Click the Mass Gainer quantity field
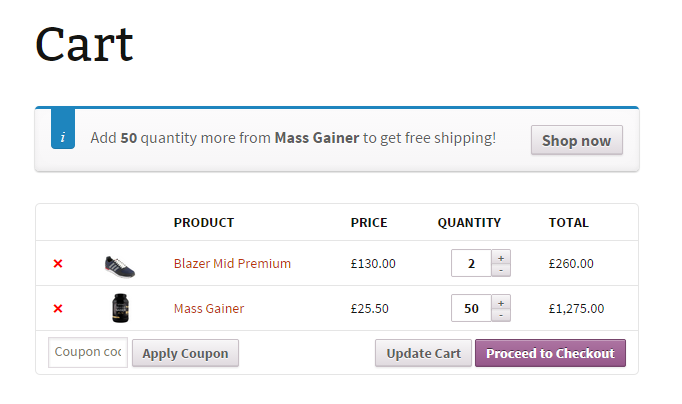This screenshot has width=682, height=404. point(471,309)
